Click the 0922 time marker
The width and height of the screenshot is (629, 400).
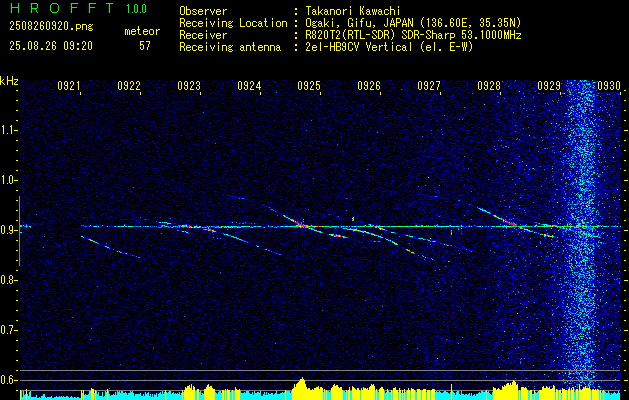[x=129, y=85]
